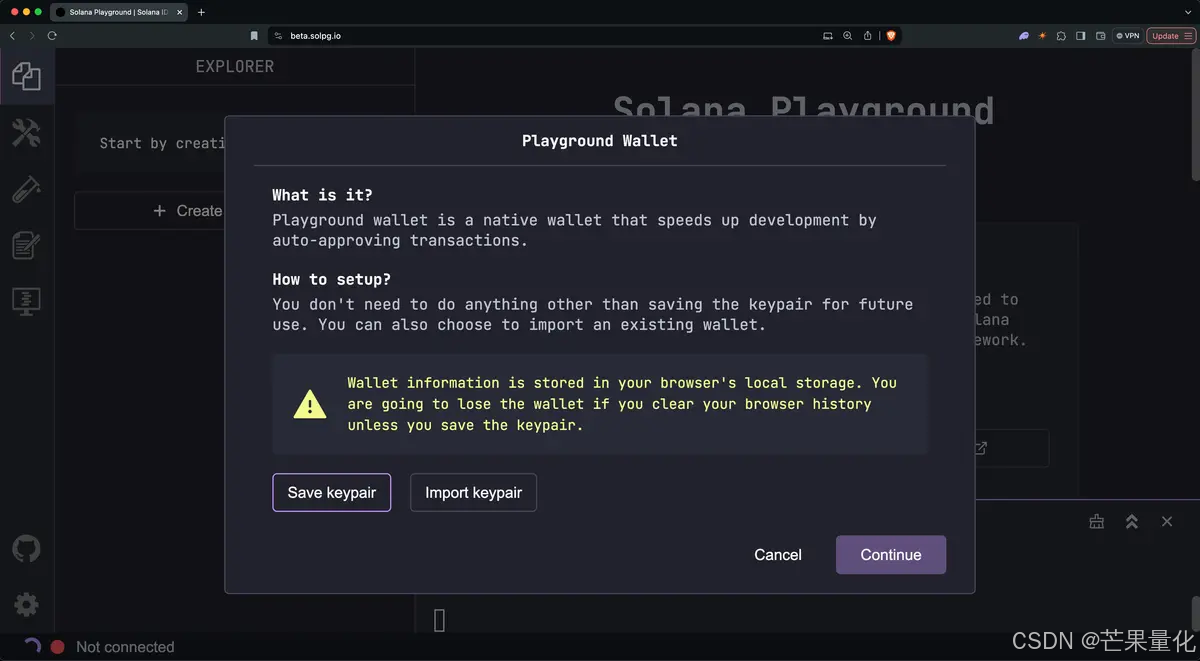Click the Playground Wallet dialog title

click(x=600, y=141)
